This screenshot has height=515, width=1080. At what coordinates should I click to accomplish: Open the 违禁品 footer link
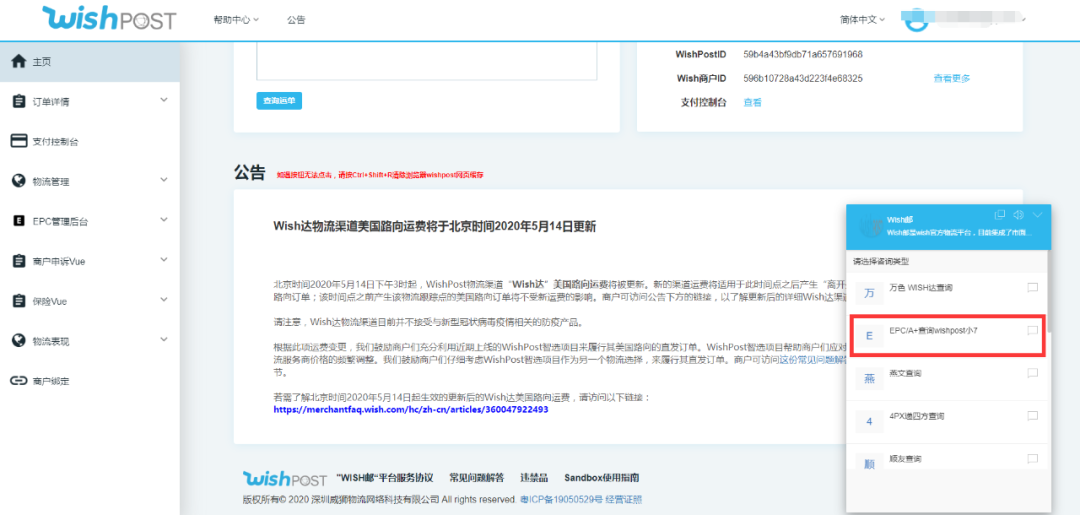(534, 478)
